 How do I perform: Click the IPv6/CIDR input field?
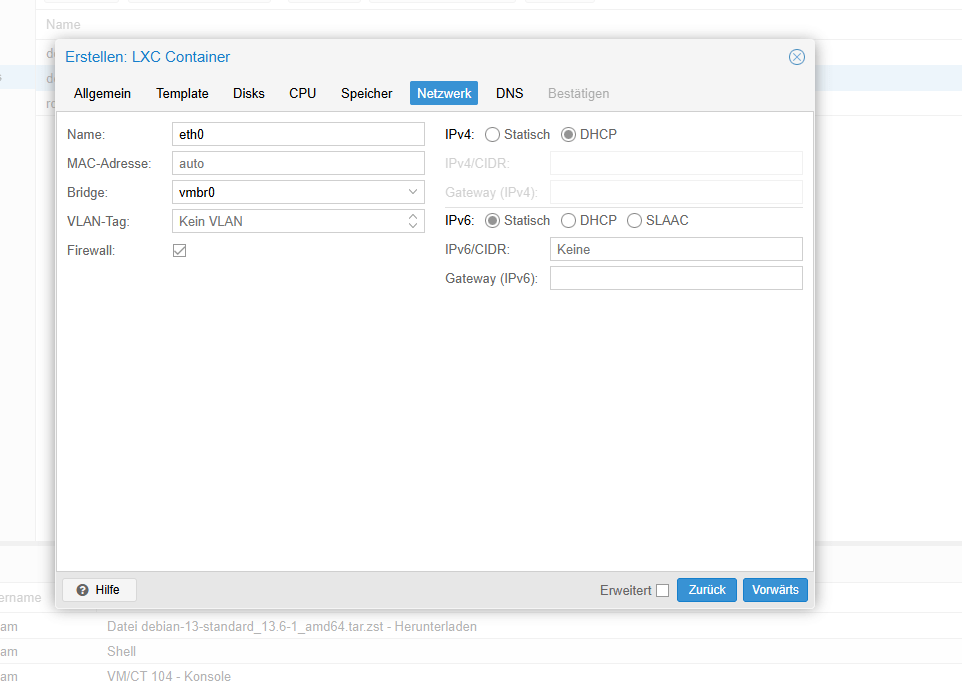(676, 249)
